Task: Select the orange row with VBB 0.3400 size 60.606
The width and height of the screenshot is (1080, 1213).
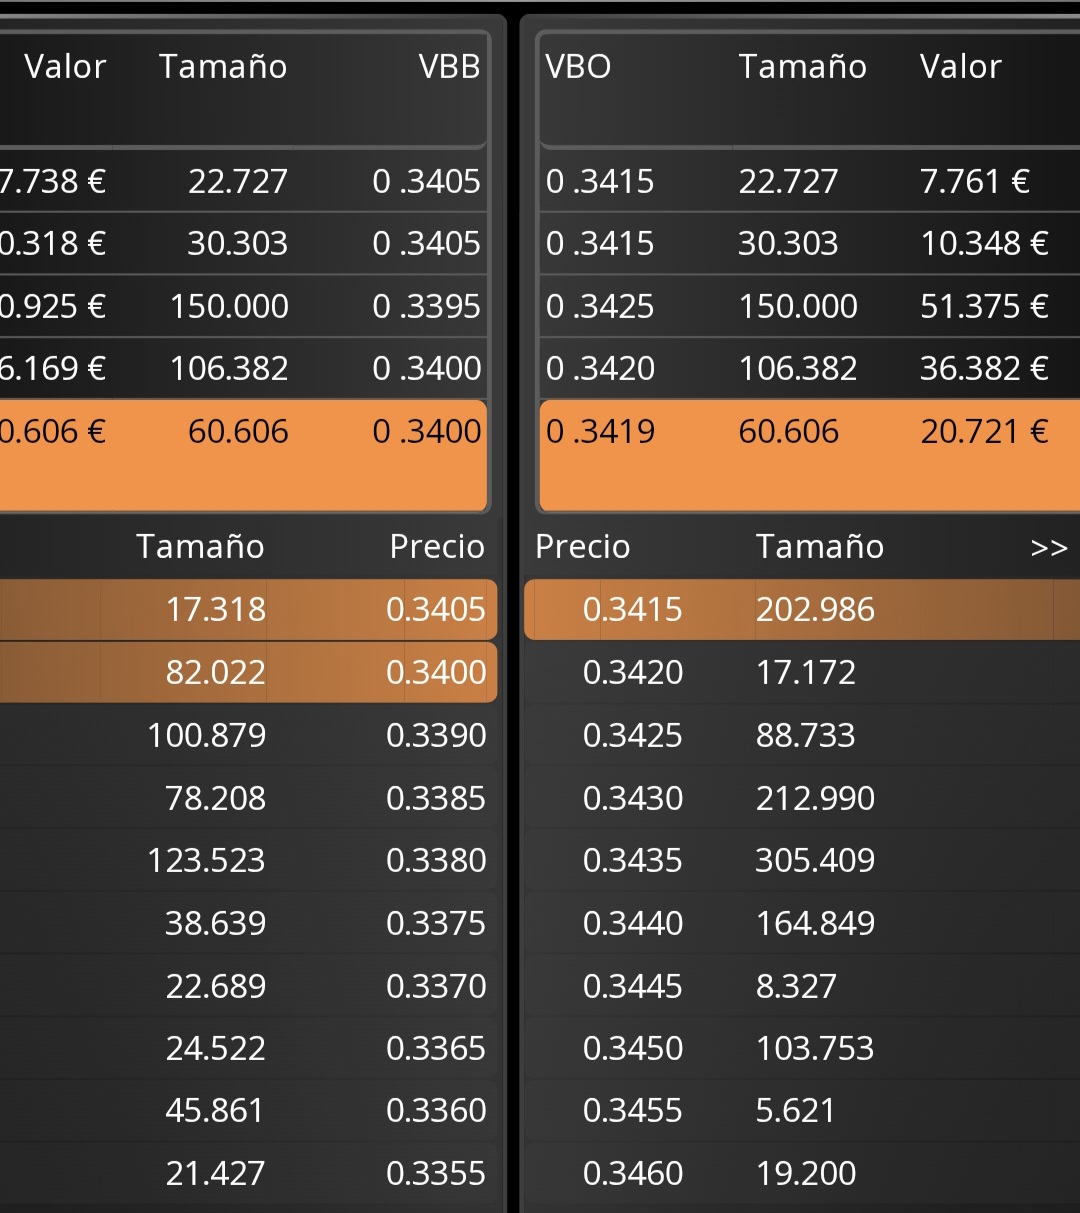Action: [243, 455]
